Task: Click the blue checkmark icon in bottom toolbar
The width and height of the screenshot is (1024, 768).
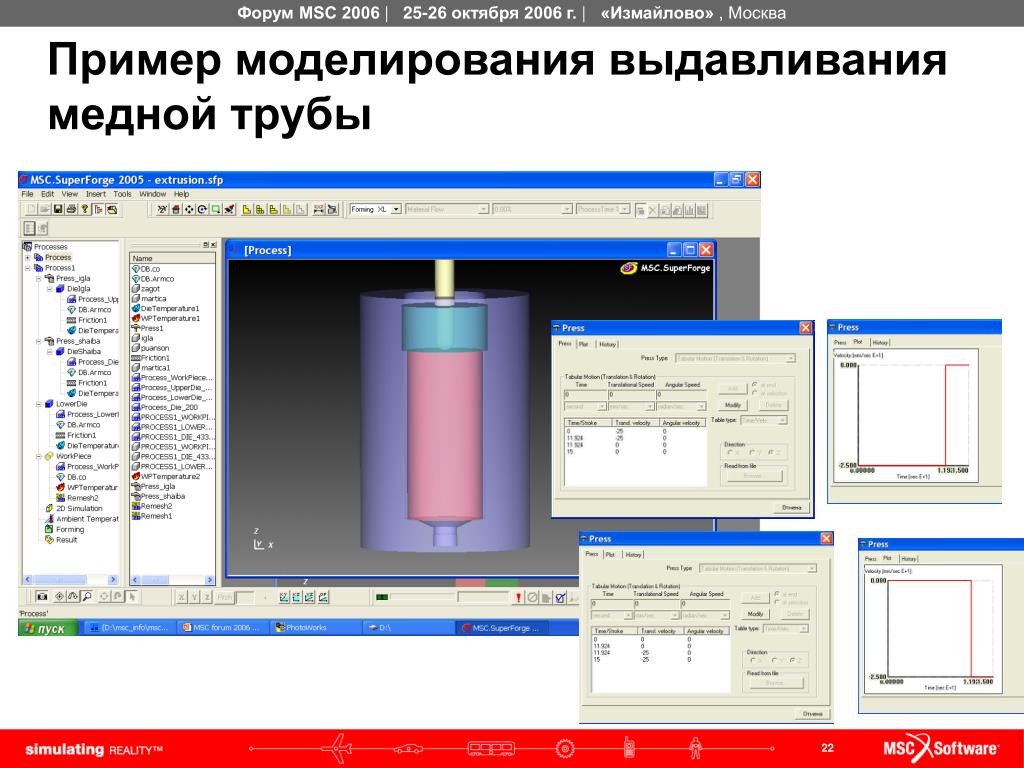Action: (560, 597)
